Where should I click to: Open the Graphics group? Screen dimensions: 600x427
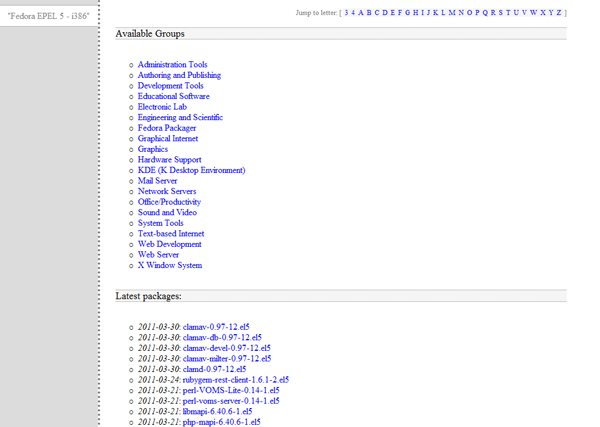click(x=153, y=149)
